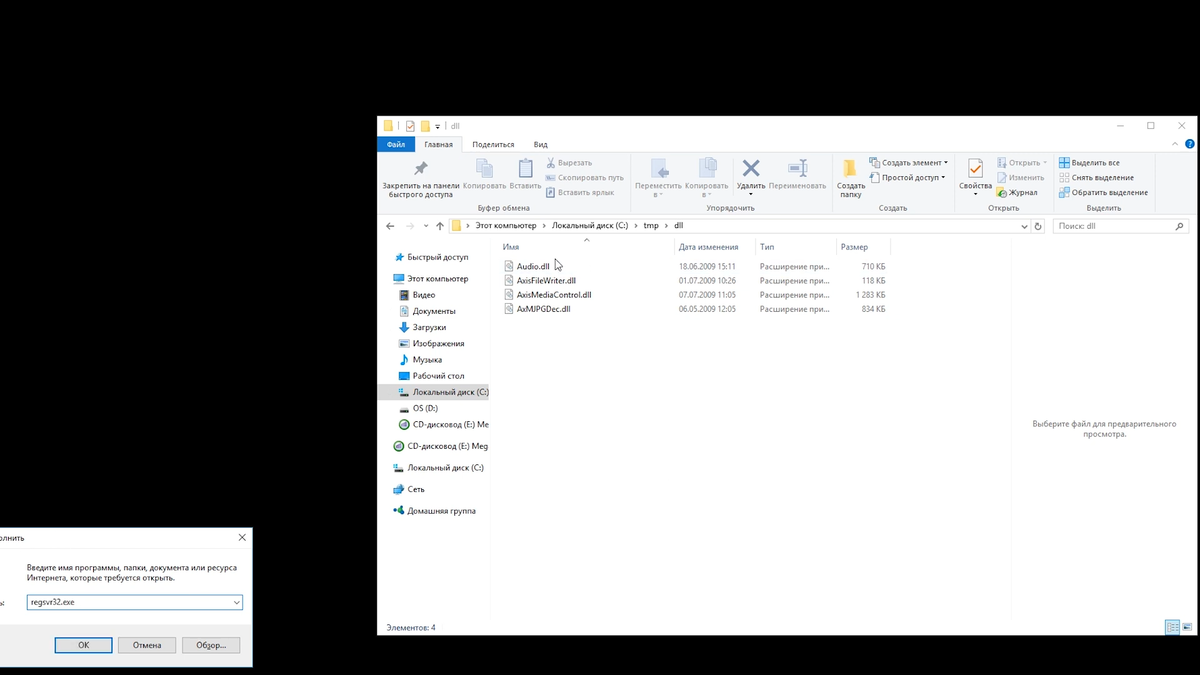Click Вставить ярлык in the ribbon
1200x675 pixels.
coord(580,192)
